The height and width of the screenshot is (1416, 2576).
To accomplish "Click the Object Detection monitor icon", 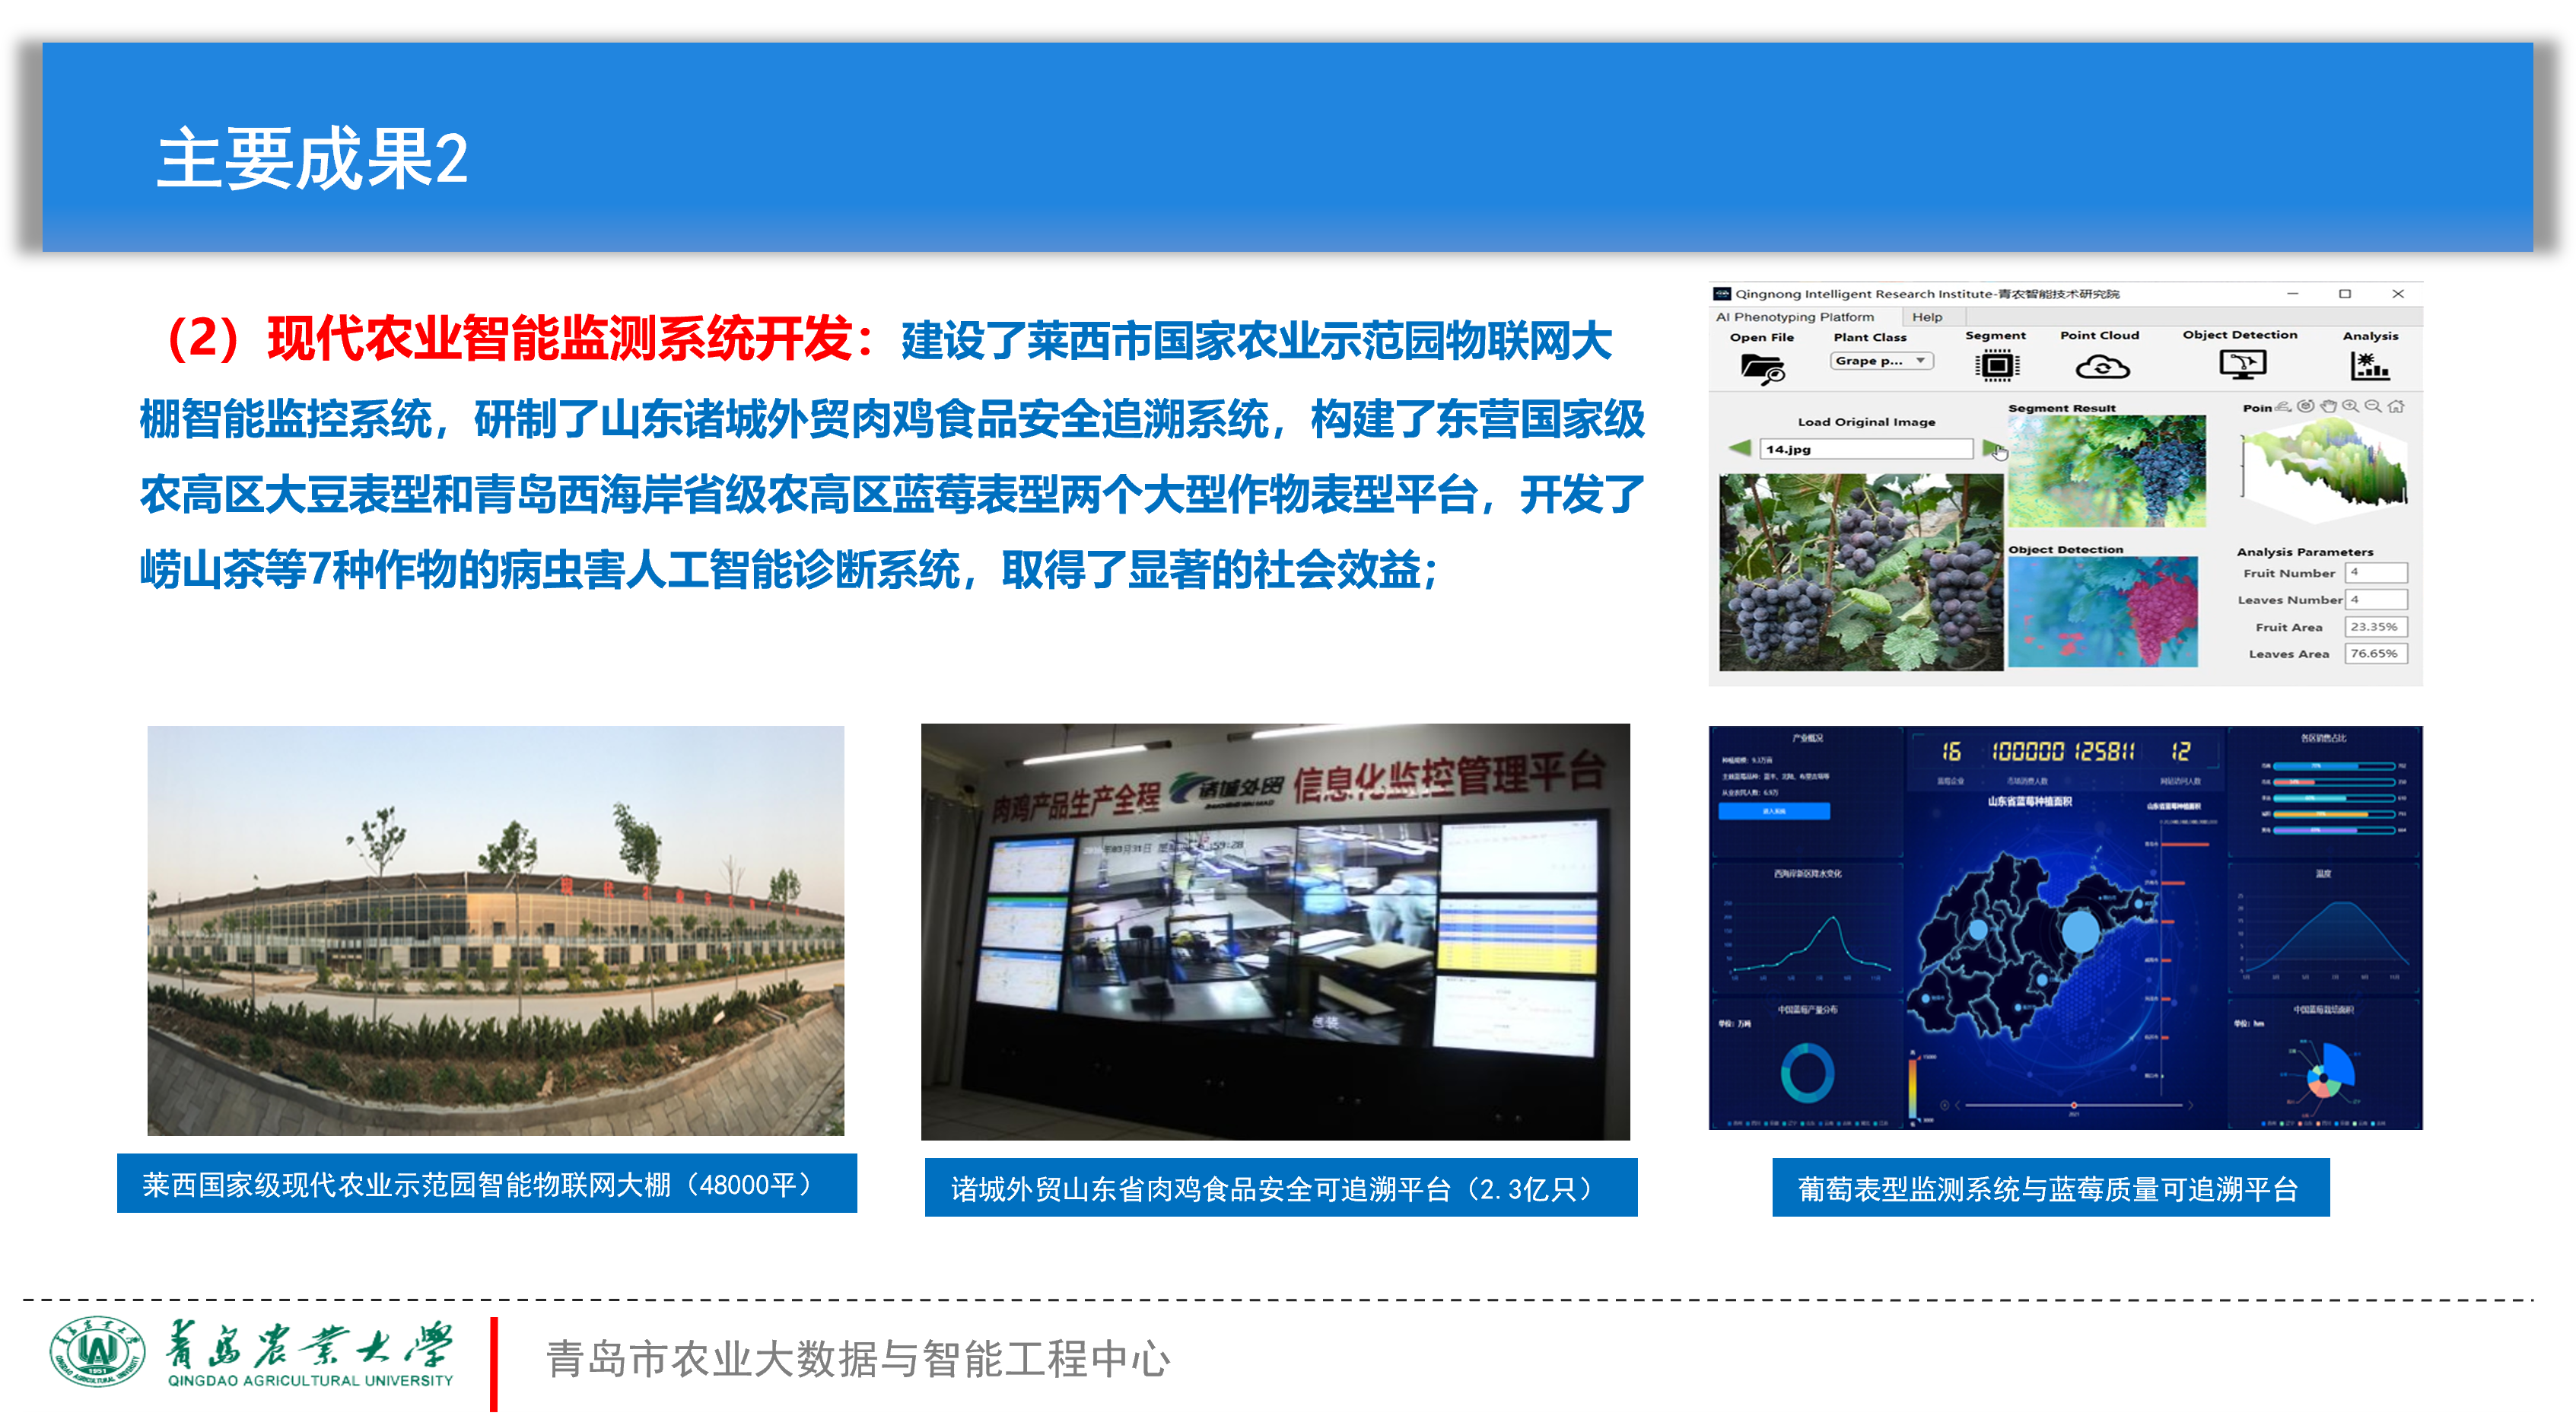I will [2242, 365].
